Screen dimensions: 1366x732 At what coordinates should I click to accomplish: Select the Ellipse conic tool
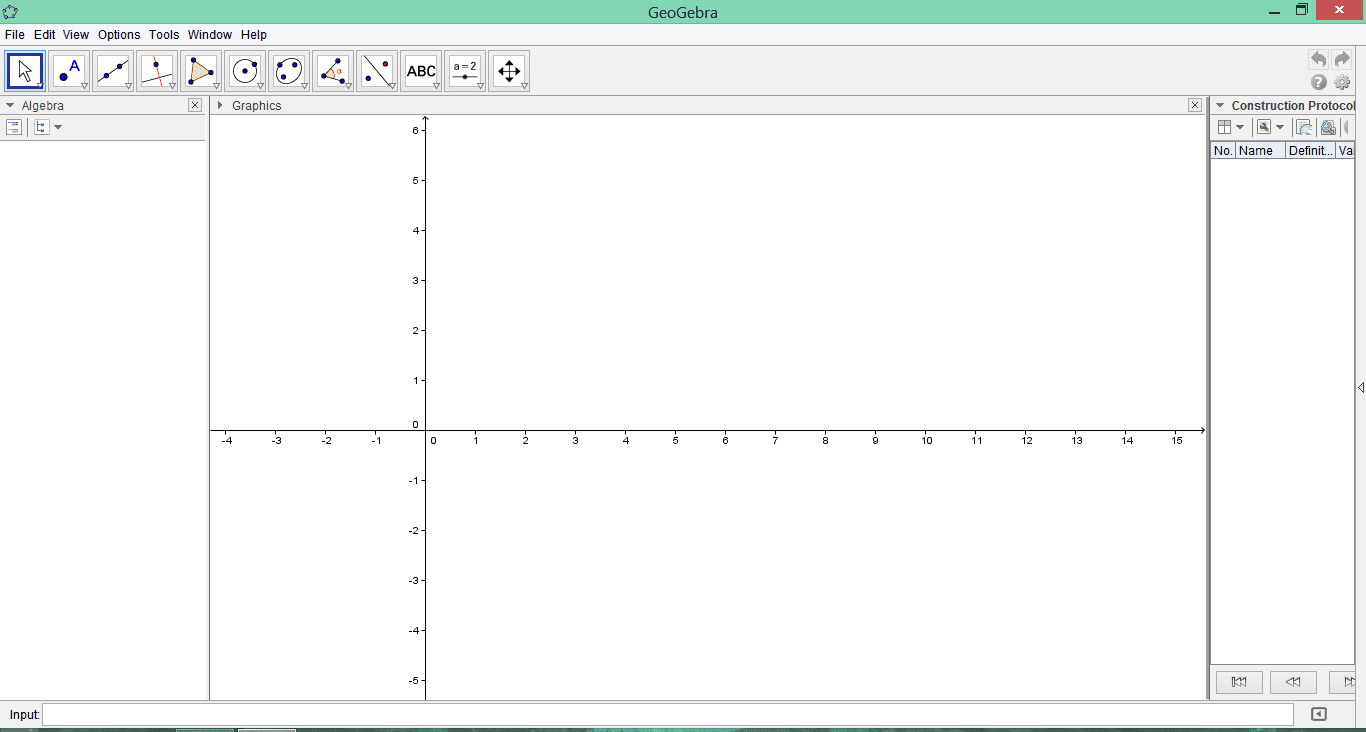click(x=289, y=71)
